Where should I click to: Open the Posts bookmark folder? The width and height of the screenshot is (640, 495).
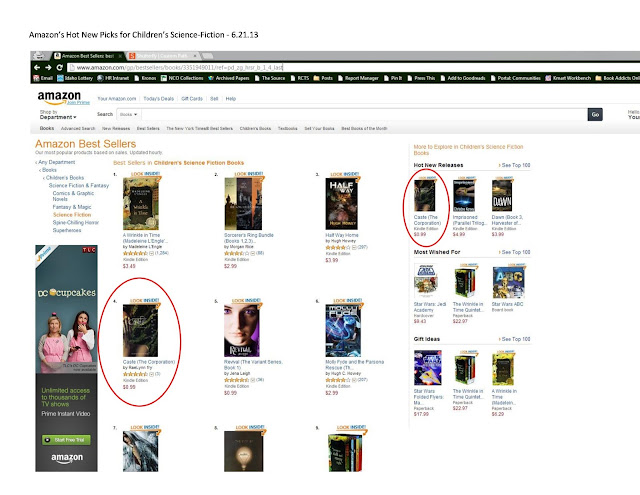point(323,78)
